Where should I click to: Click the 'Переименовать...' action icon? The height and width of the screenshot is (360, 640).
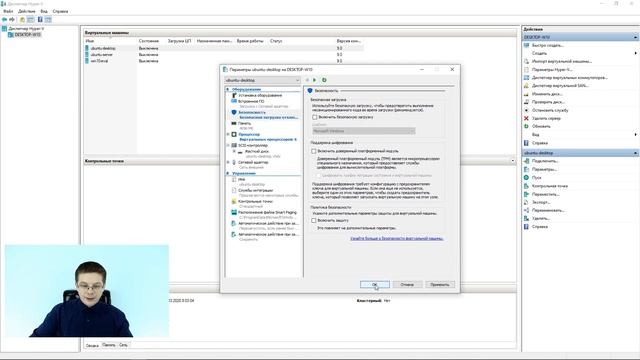[527, 210]
